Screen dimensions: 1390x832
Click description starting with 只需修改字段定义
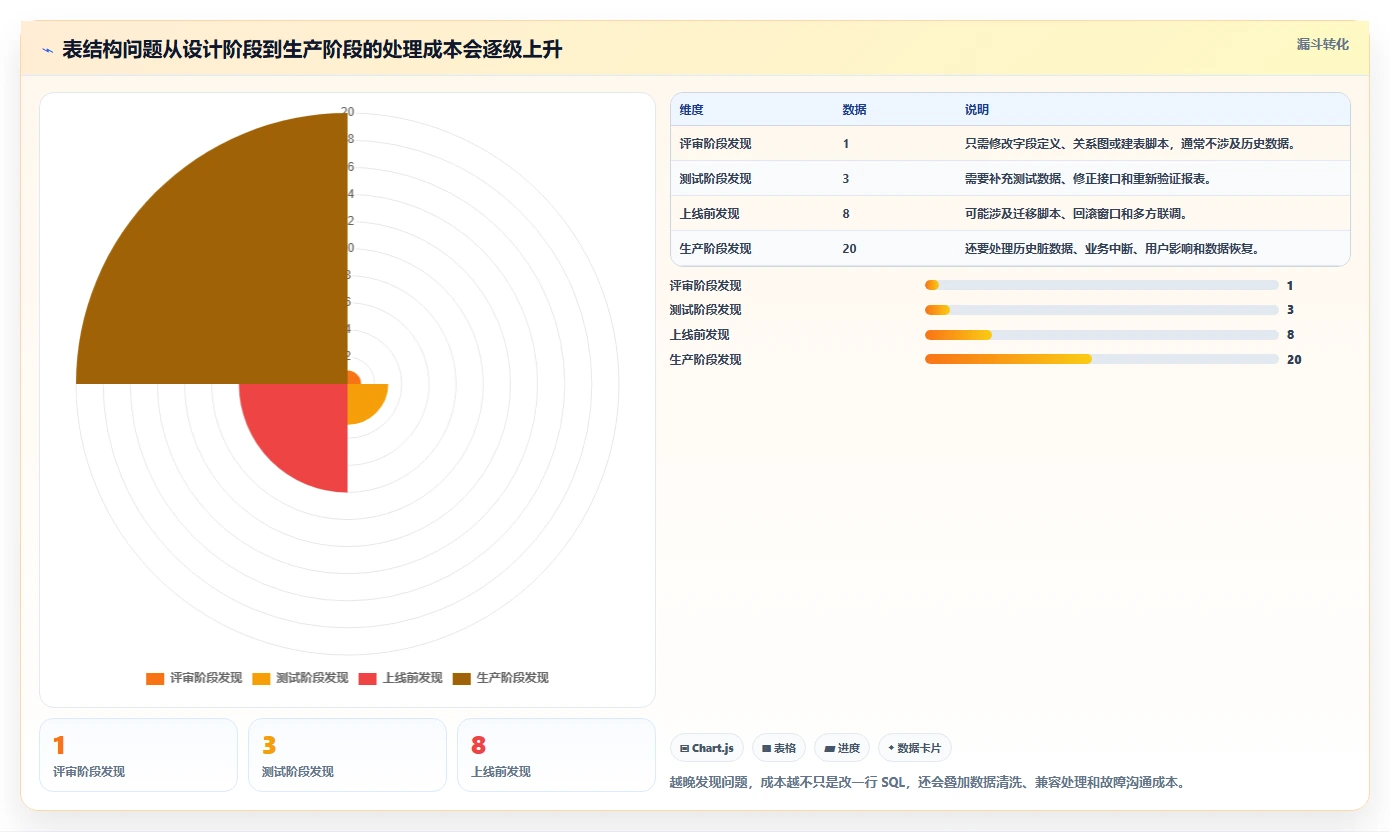pyautogui.click(x=1130, y=144)
